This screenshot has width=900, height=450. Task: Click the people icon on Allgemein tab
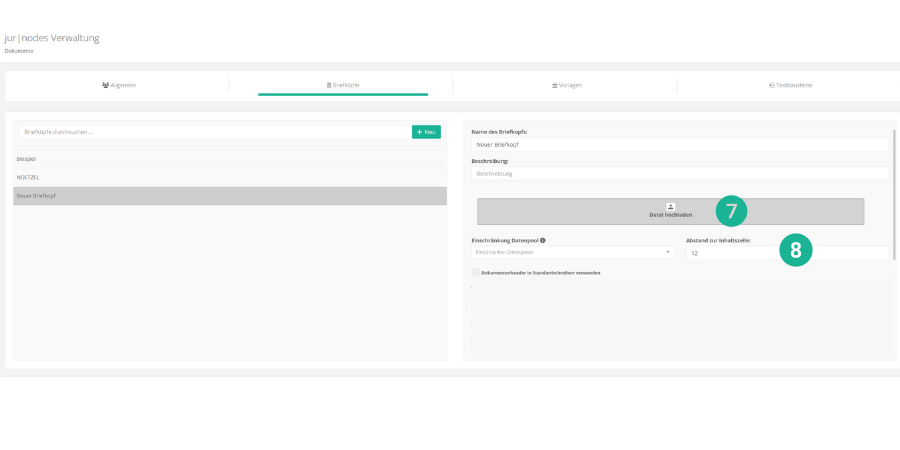tap(105, 85)
